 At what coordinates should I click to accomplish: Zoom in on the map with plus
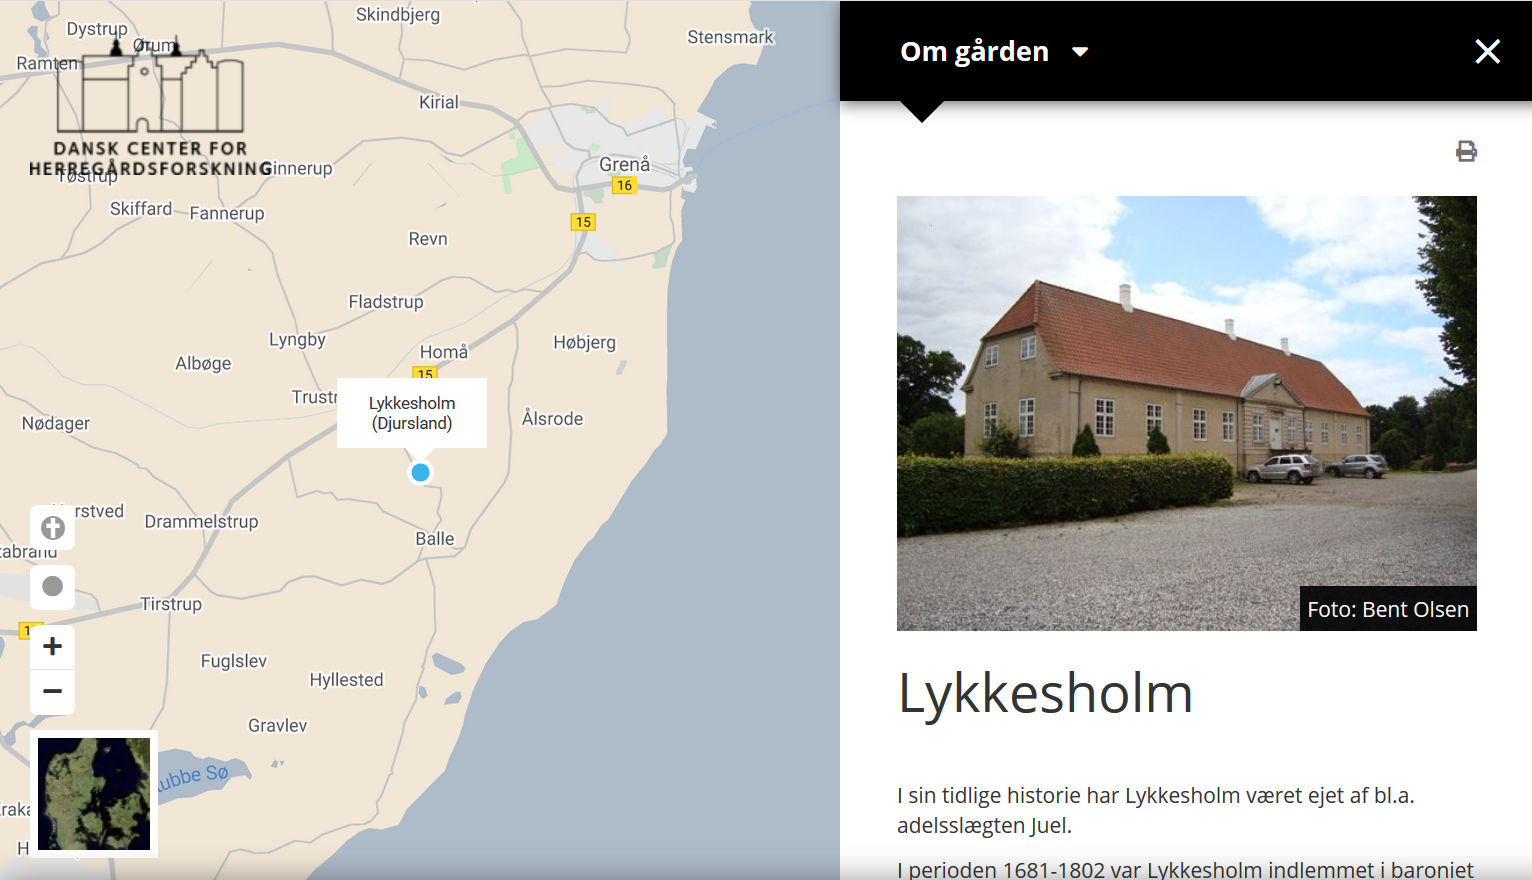tap(53, 646)
